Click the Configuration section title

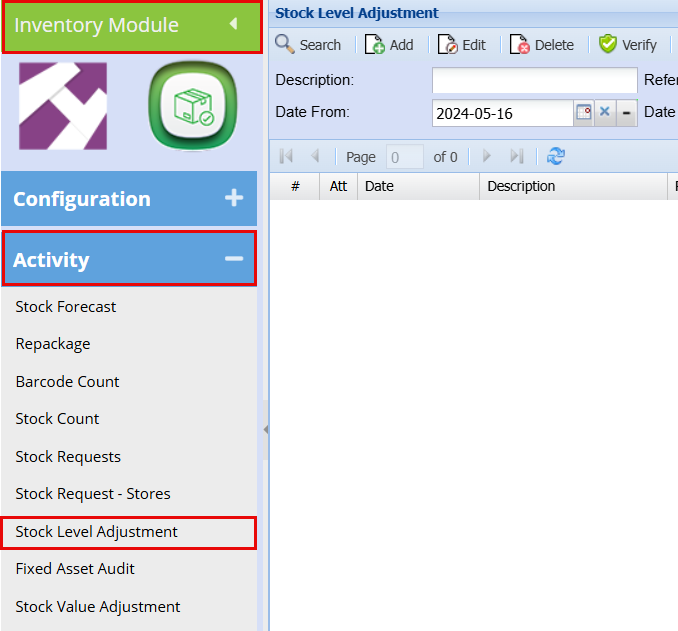[x=82, y=199]
